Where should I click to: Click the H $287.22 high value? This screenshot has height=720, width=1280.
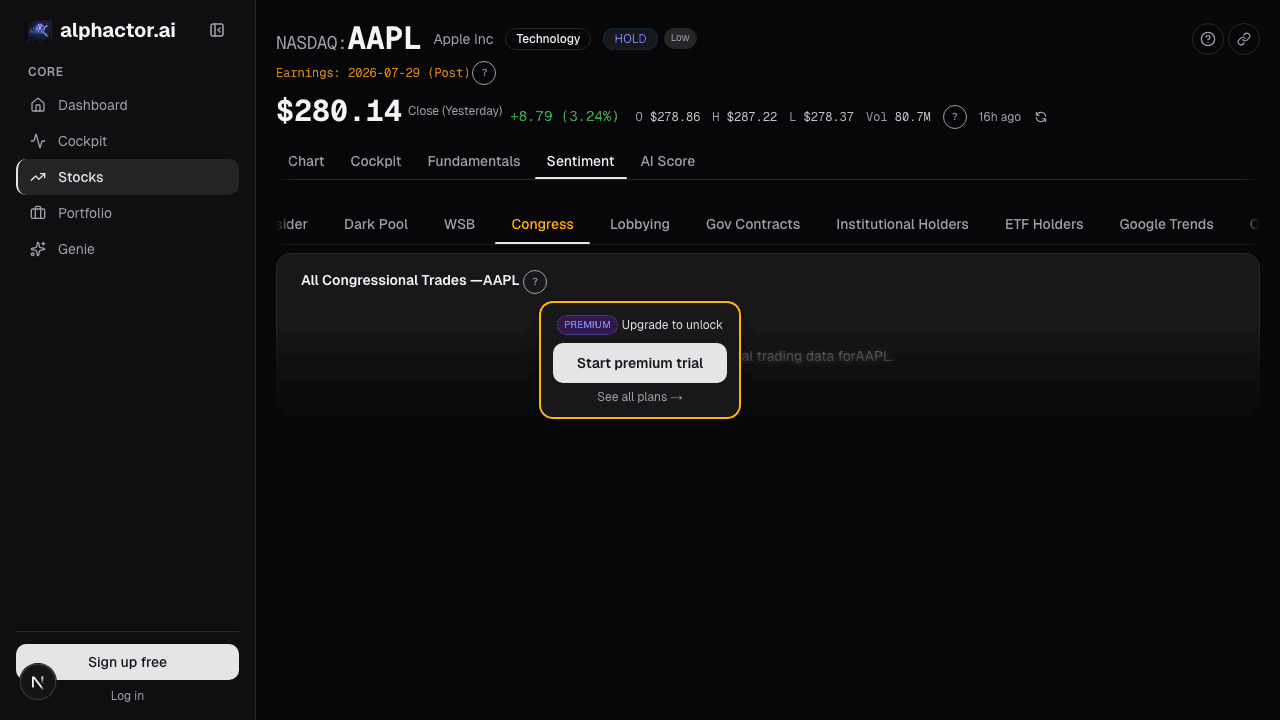pos(744,117)
